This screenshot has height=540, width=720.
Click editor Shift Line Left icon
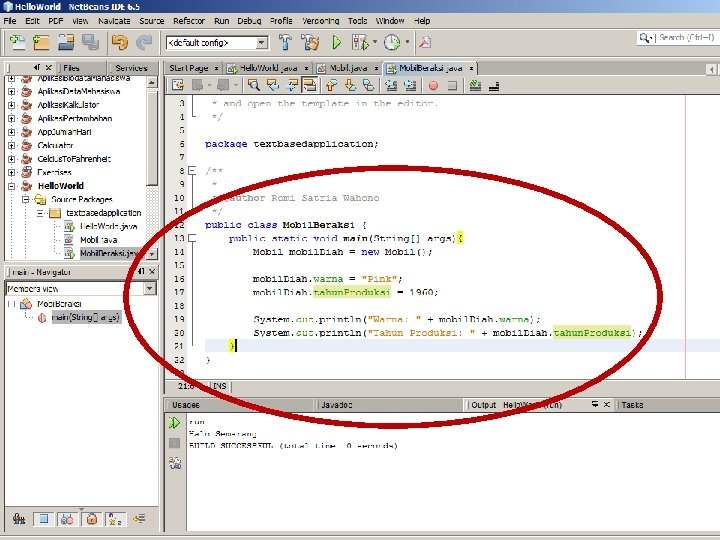pos(391,85)
